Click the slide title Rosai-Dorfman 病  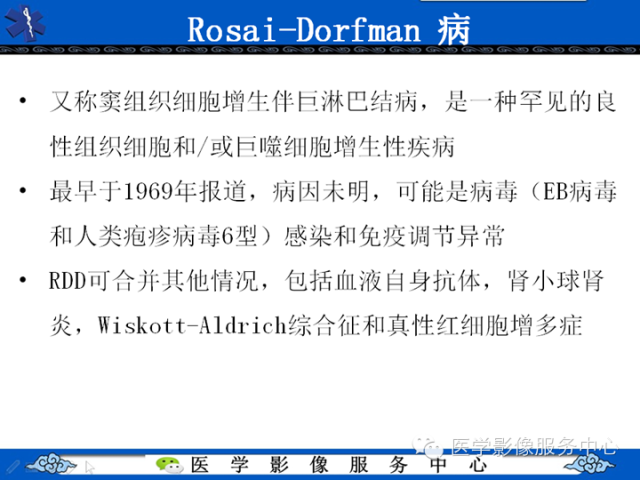(x=329, y=28)
